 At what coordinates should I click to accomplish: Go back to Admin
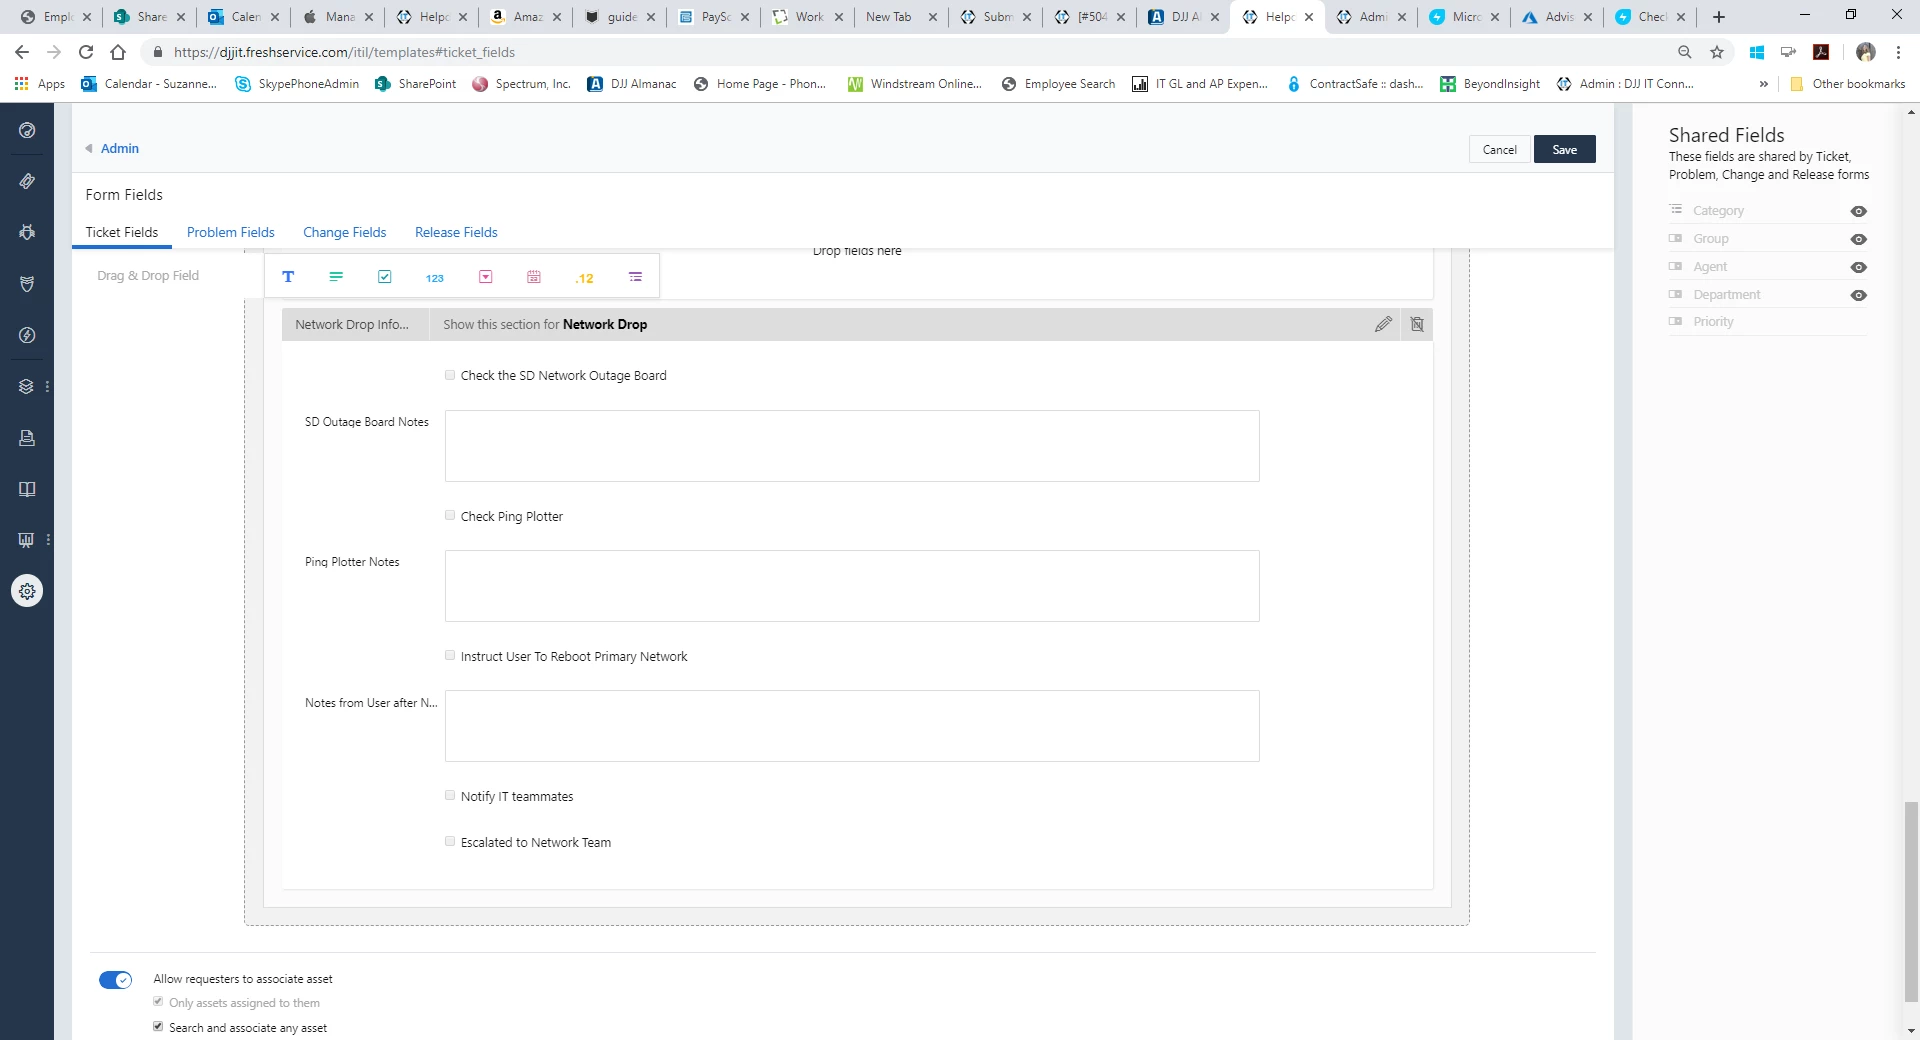(119, 148)
